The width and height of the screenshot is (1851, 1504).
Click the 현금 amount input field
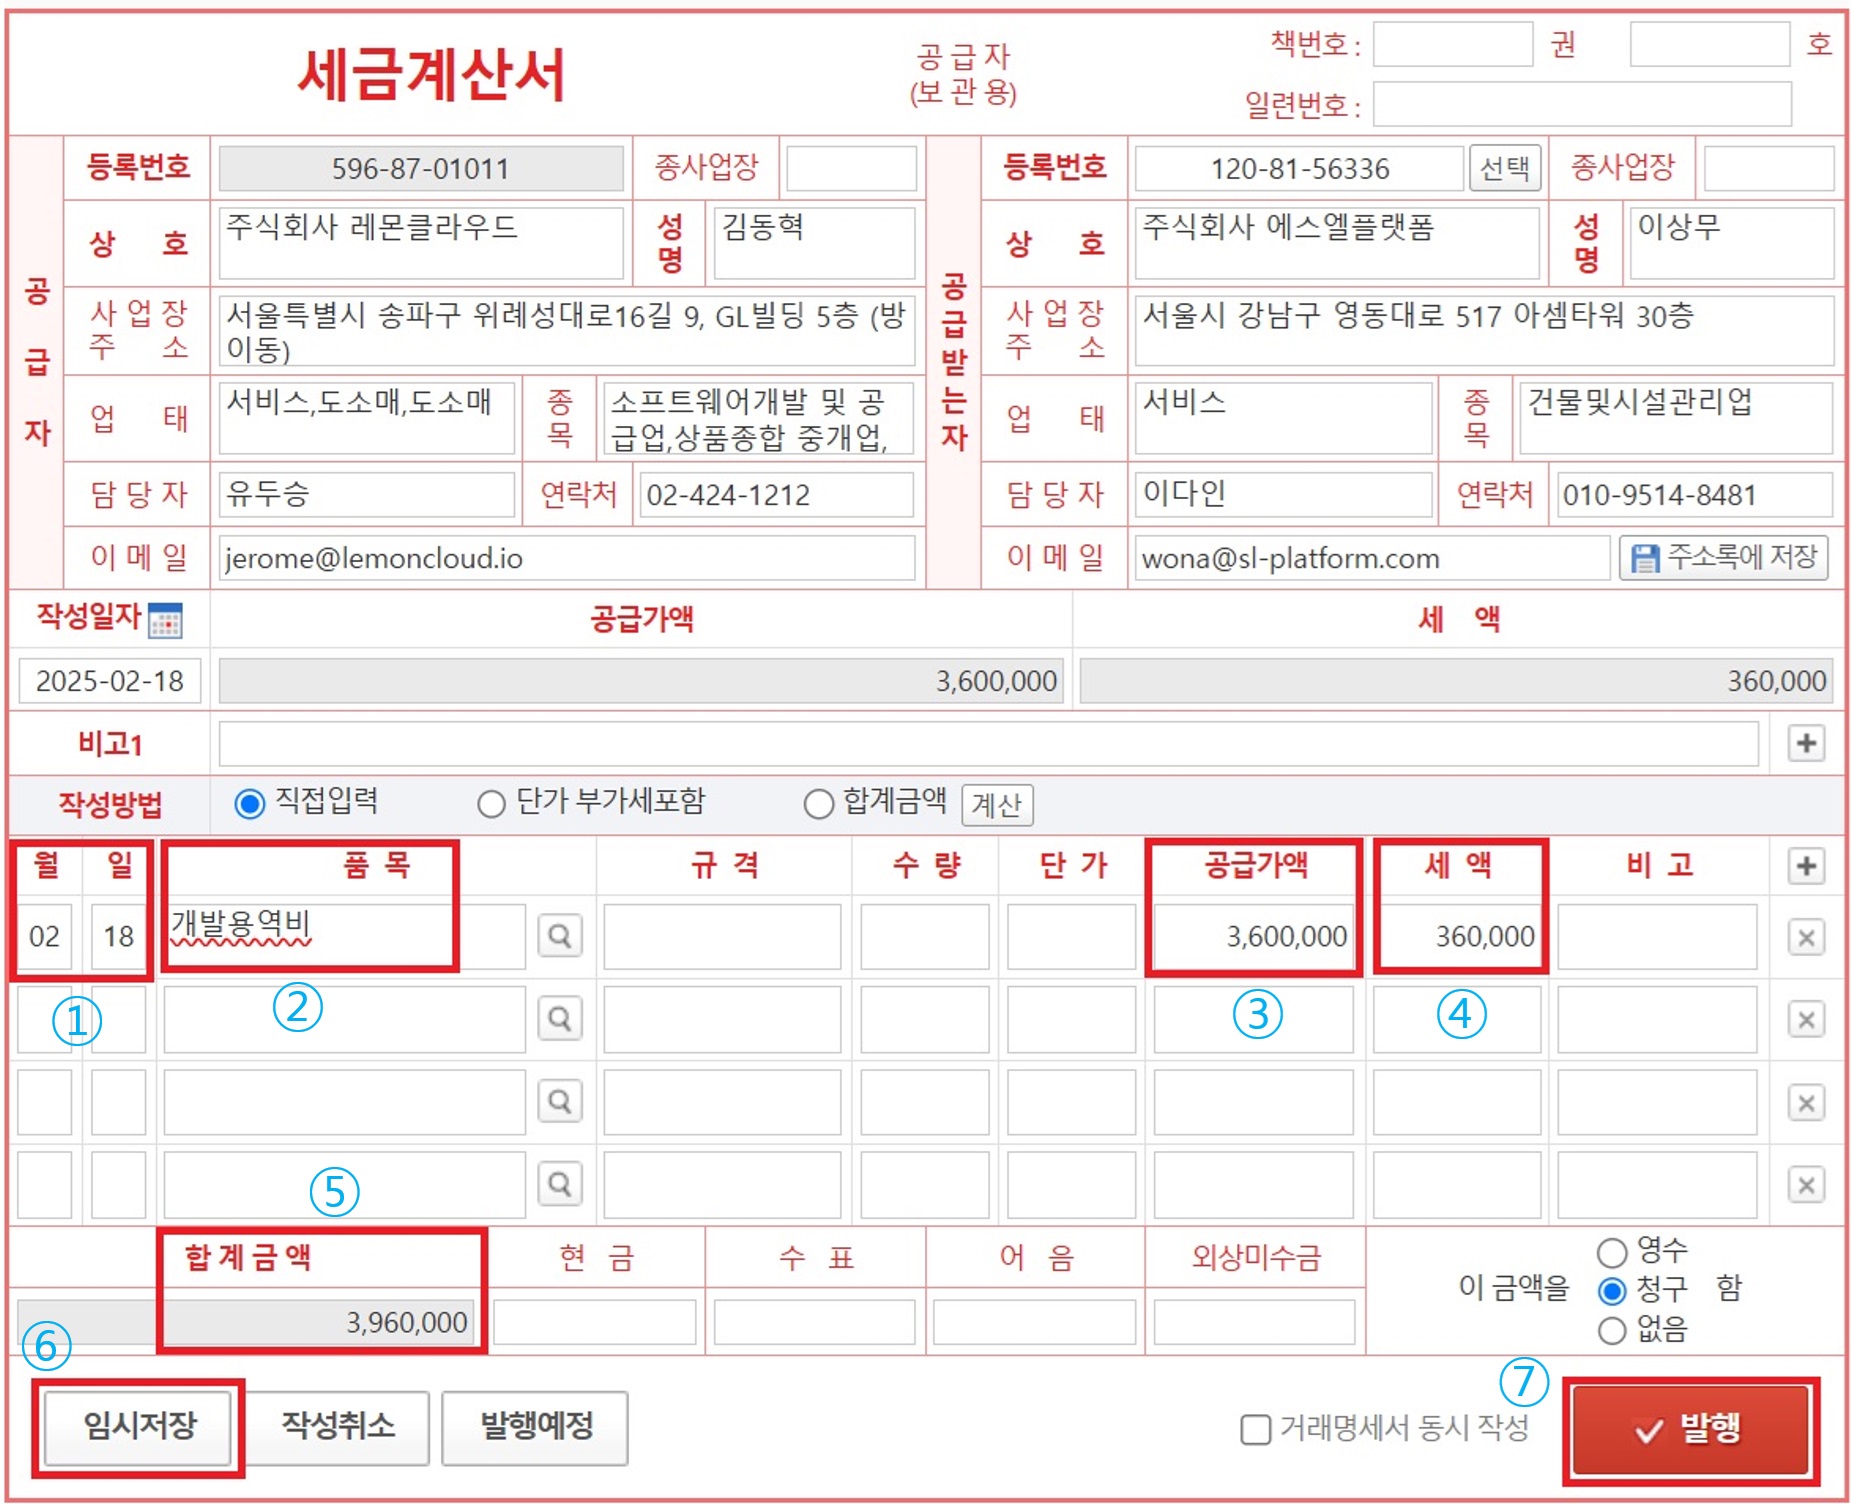tap(594, 1322)
